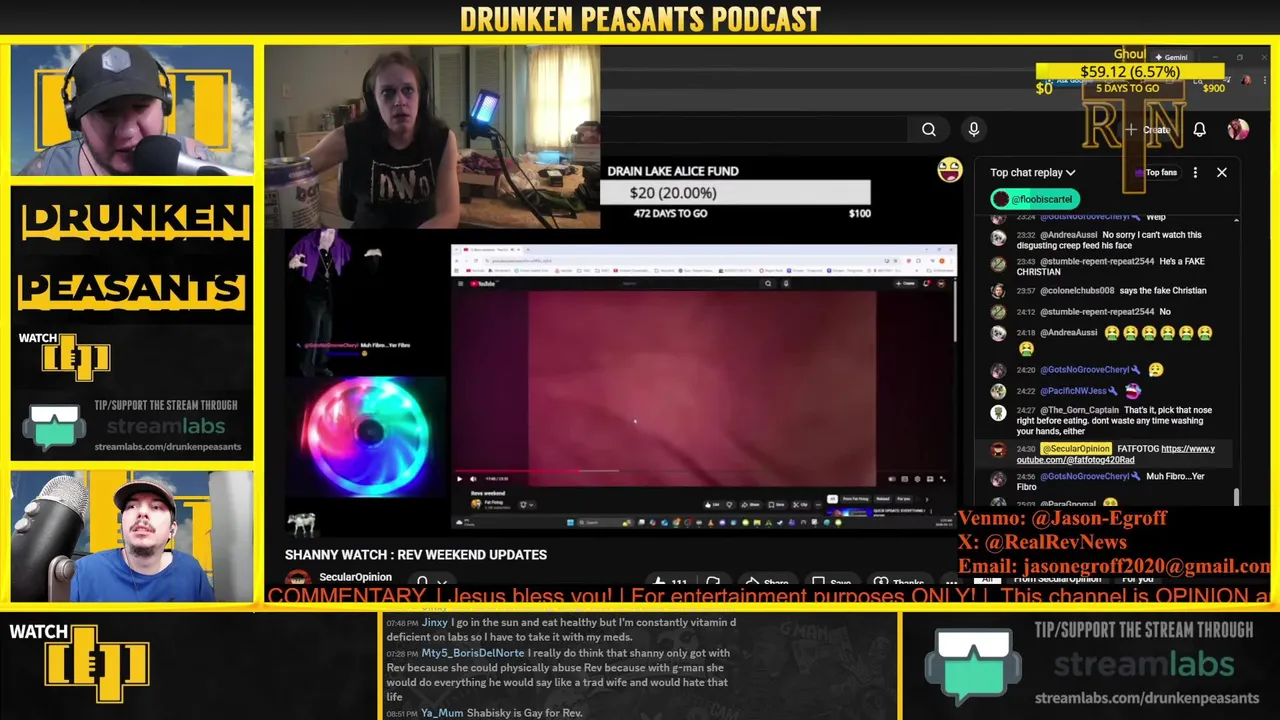
Task: Click back arrow in embedded browser window
Action: (x=457, y=261)
